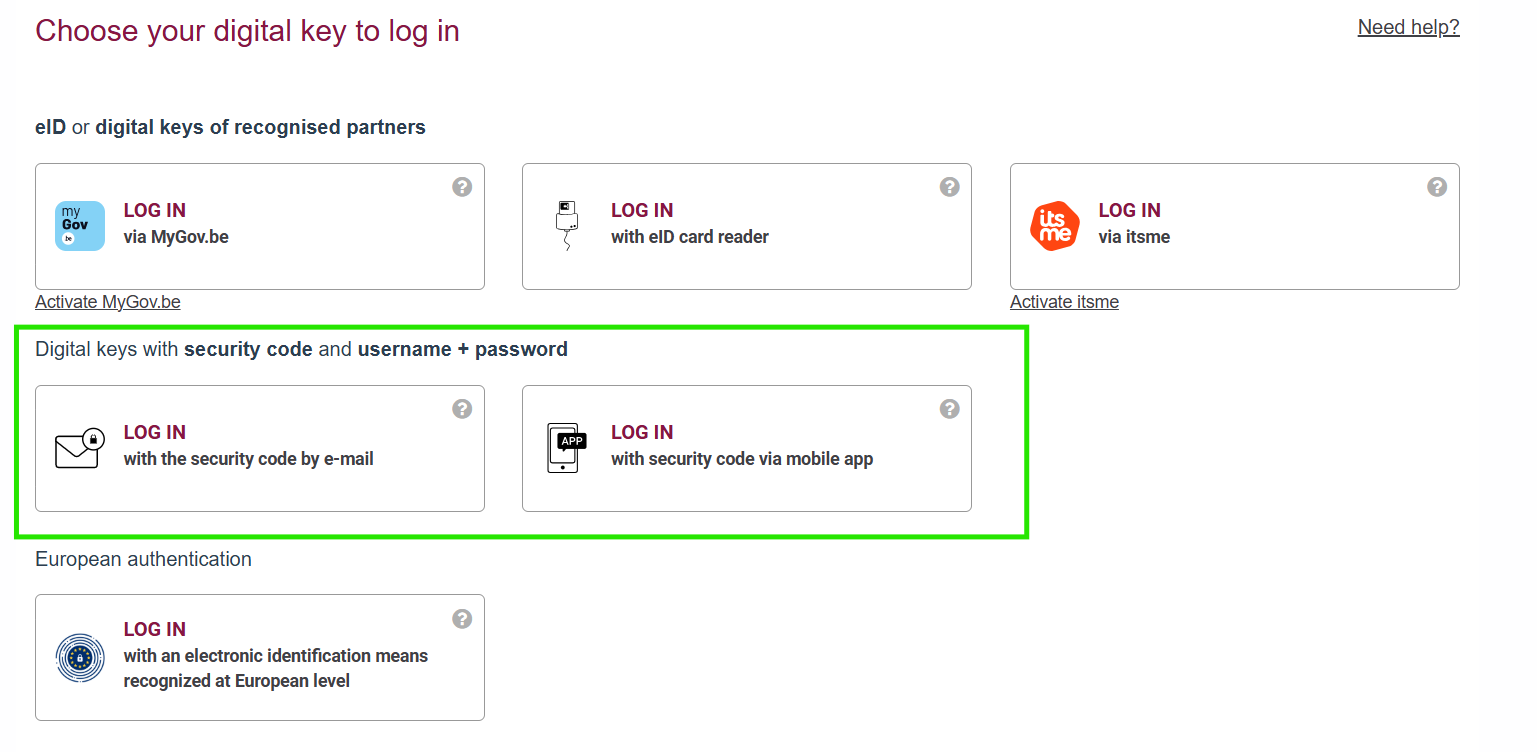Log in with eID card reader

click(x=747, y=226)
